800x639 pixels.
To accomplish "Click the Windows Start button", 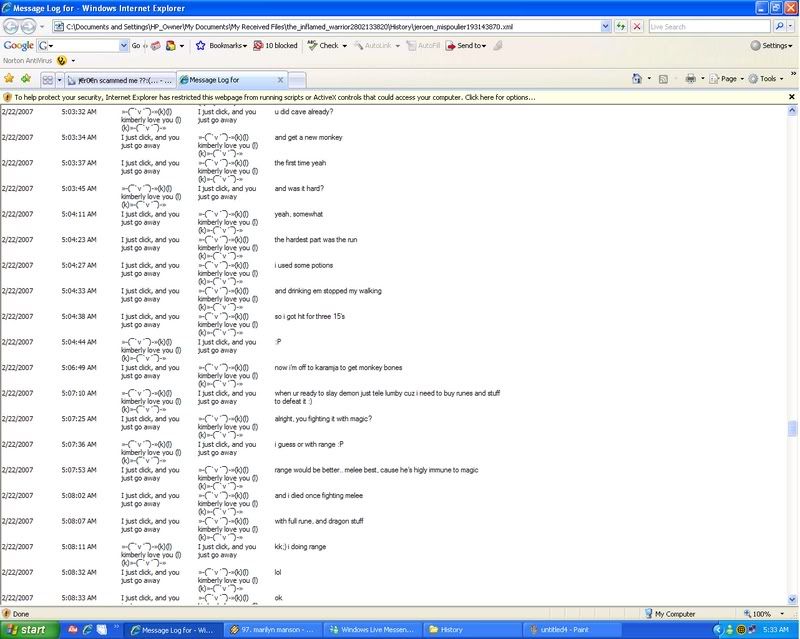I will pos(31,630).
